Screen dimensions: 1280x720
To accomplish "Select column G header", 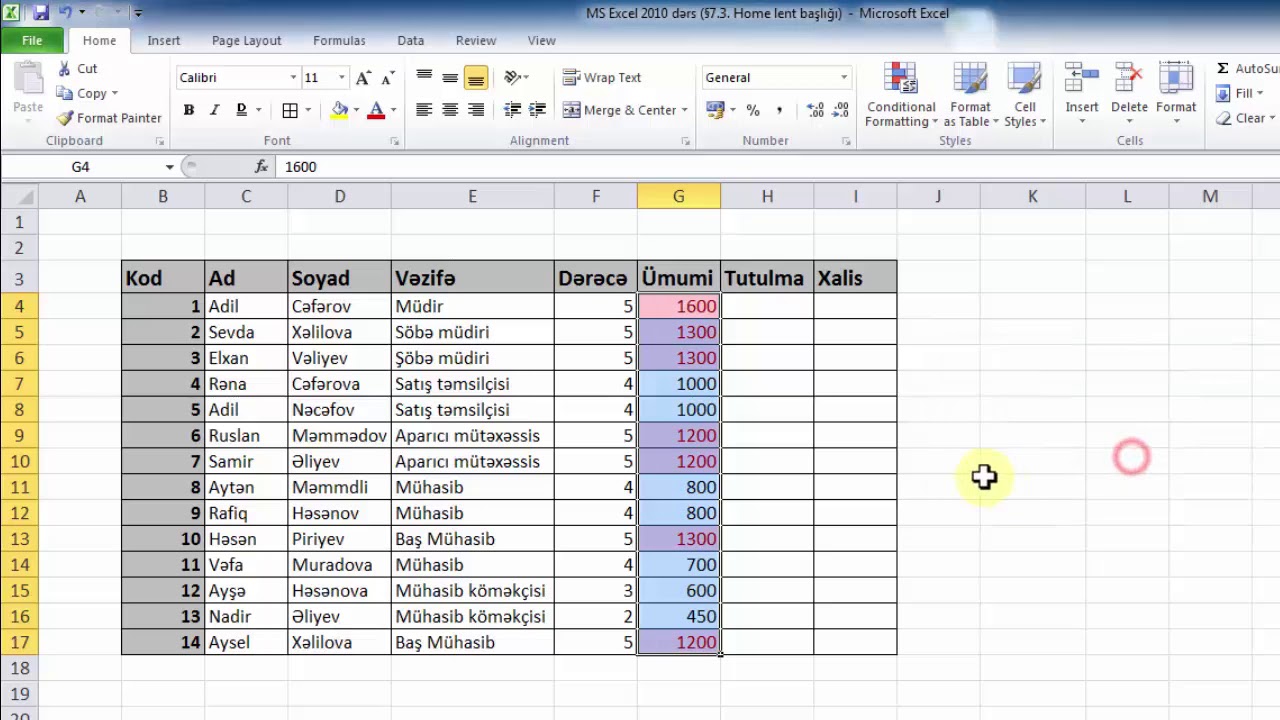I will [x=678, y=196].
